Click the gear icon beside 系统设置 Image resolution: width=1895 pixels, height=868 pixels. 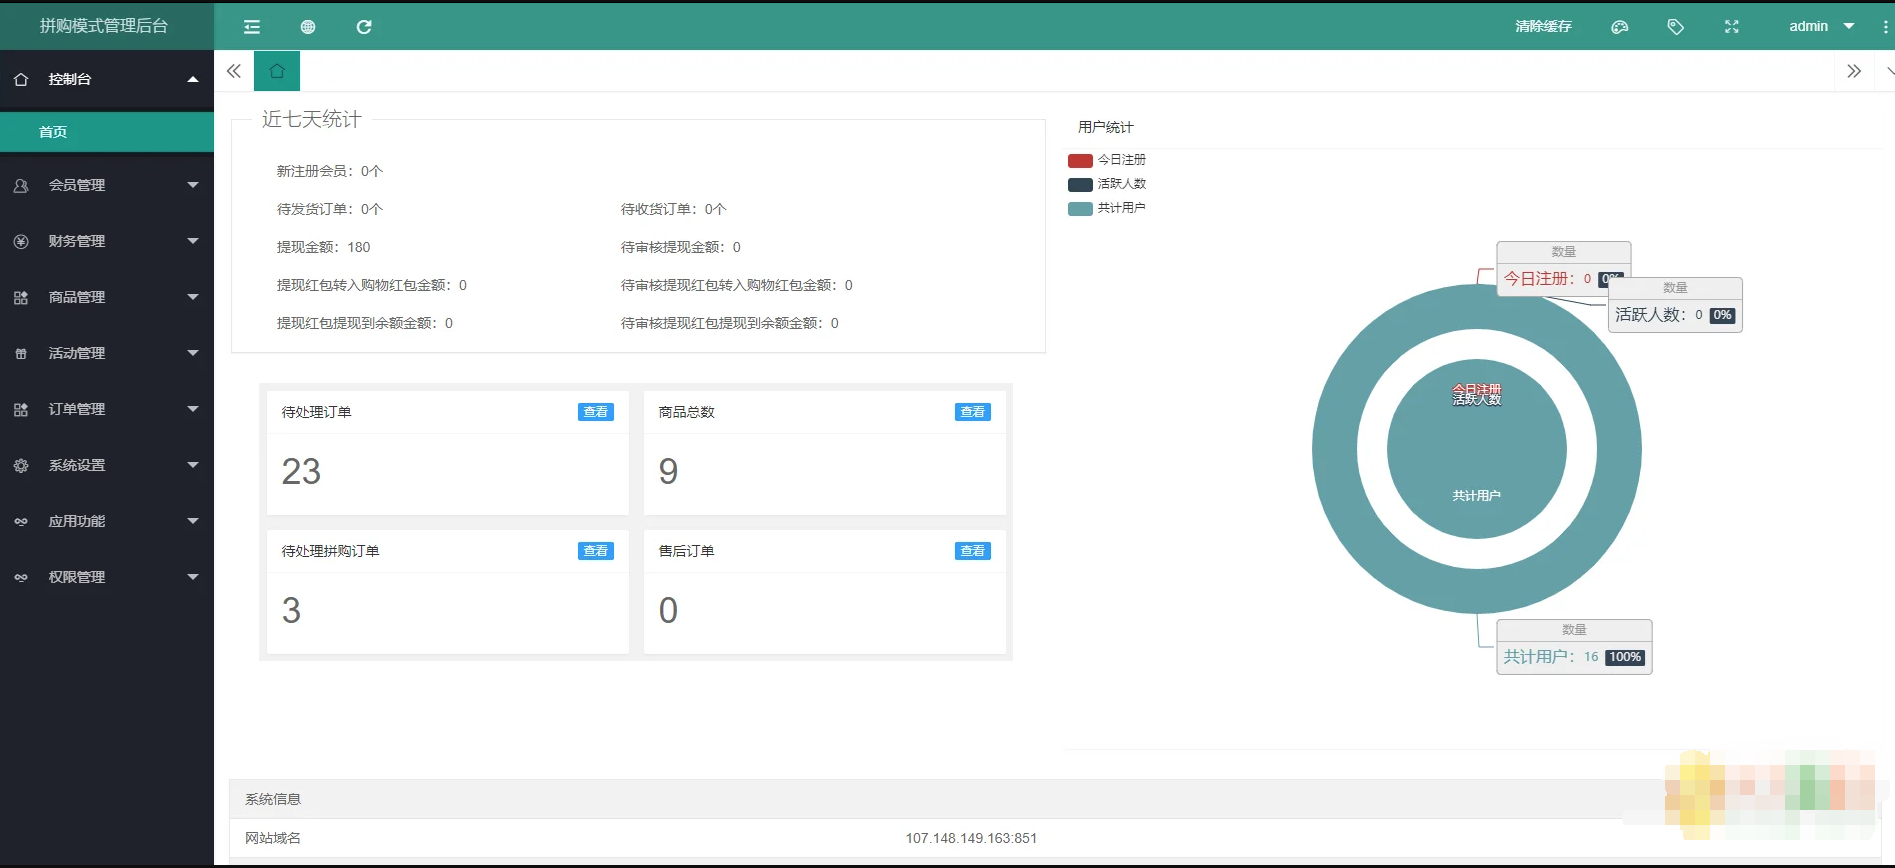coord(21,465)
